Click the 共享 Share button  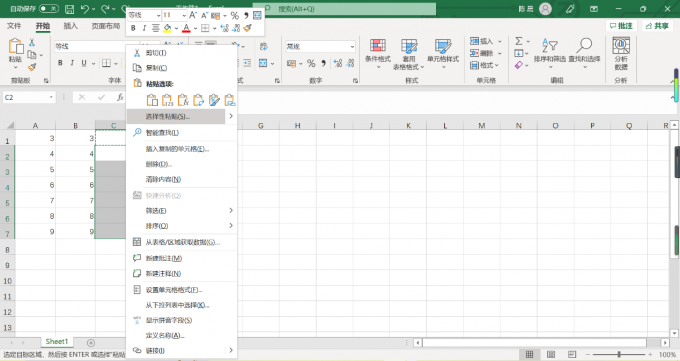click(657, 26)
